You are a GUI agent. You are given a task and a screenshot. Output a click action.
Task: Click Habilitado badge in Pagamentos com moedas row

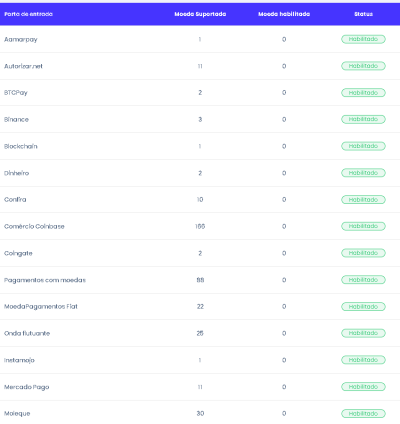pos(363,280)
